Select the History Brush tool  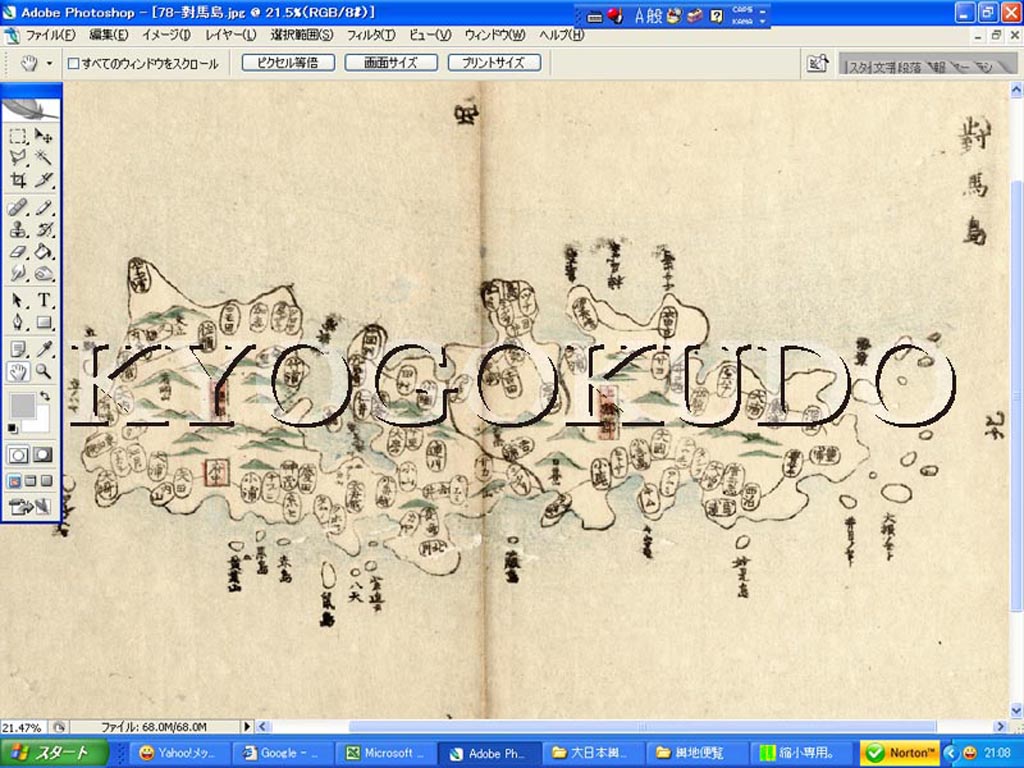[x=44, y=230]
